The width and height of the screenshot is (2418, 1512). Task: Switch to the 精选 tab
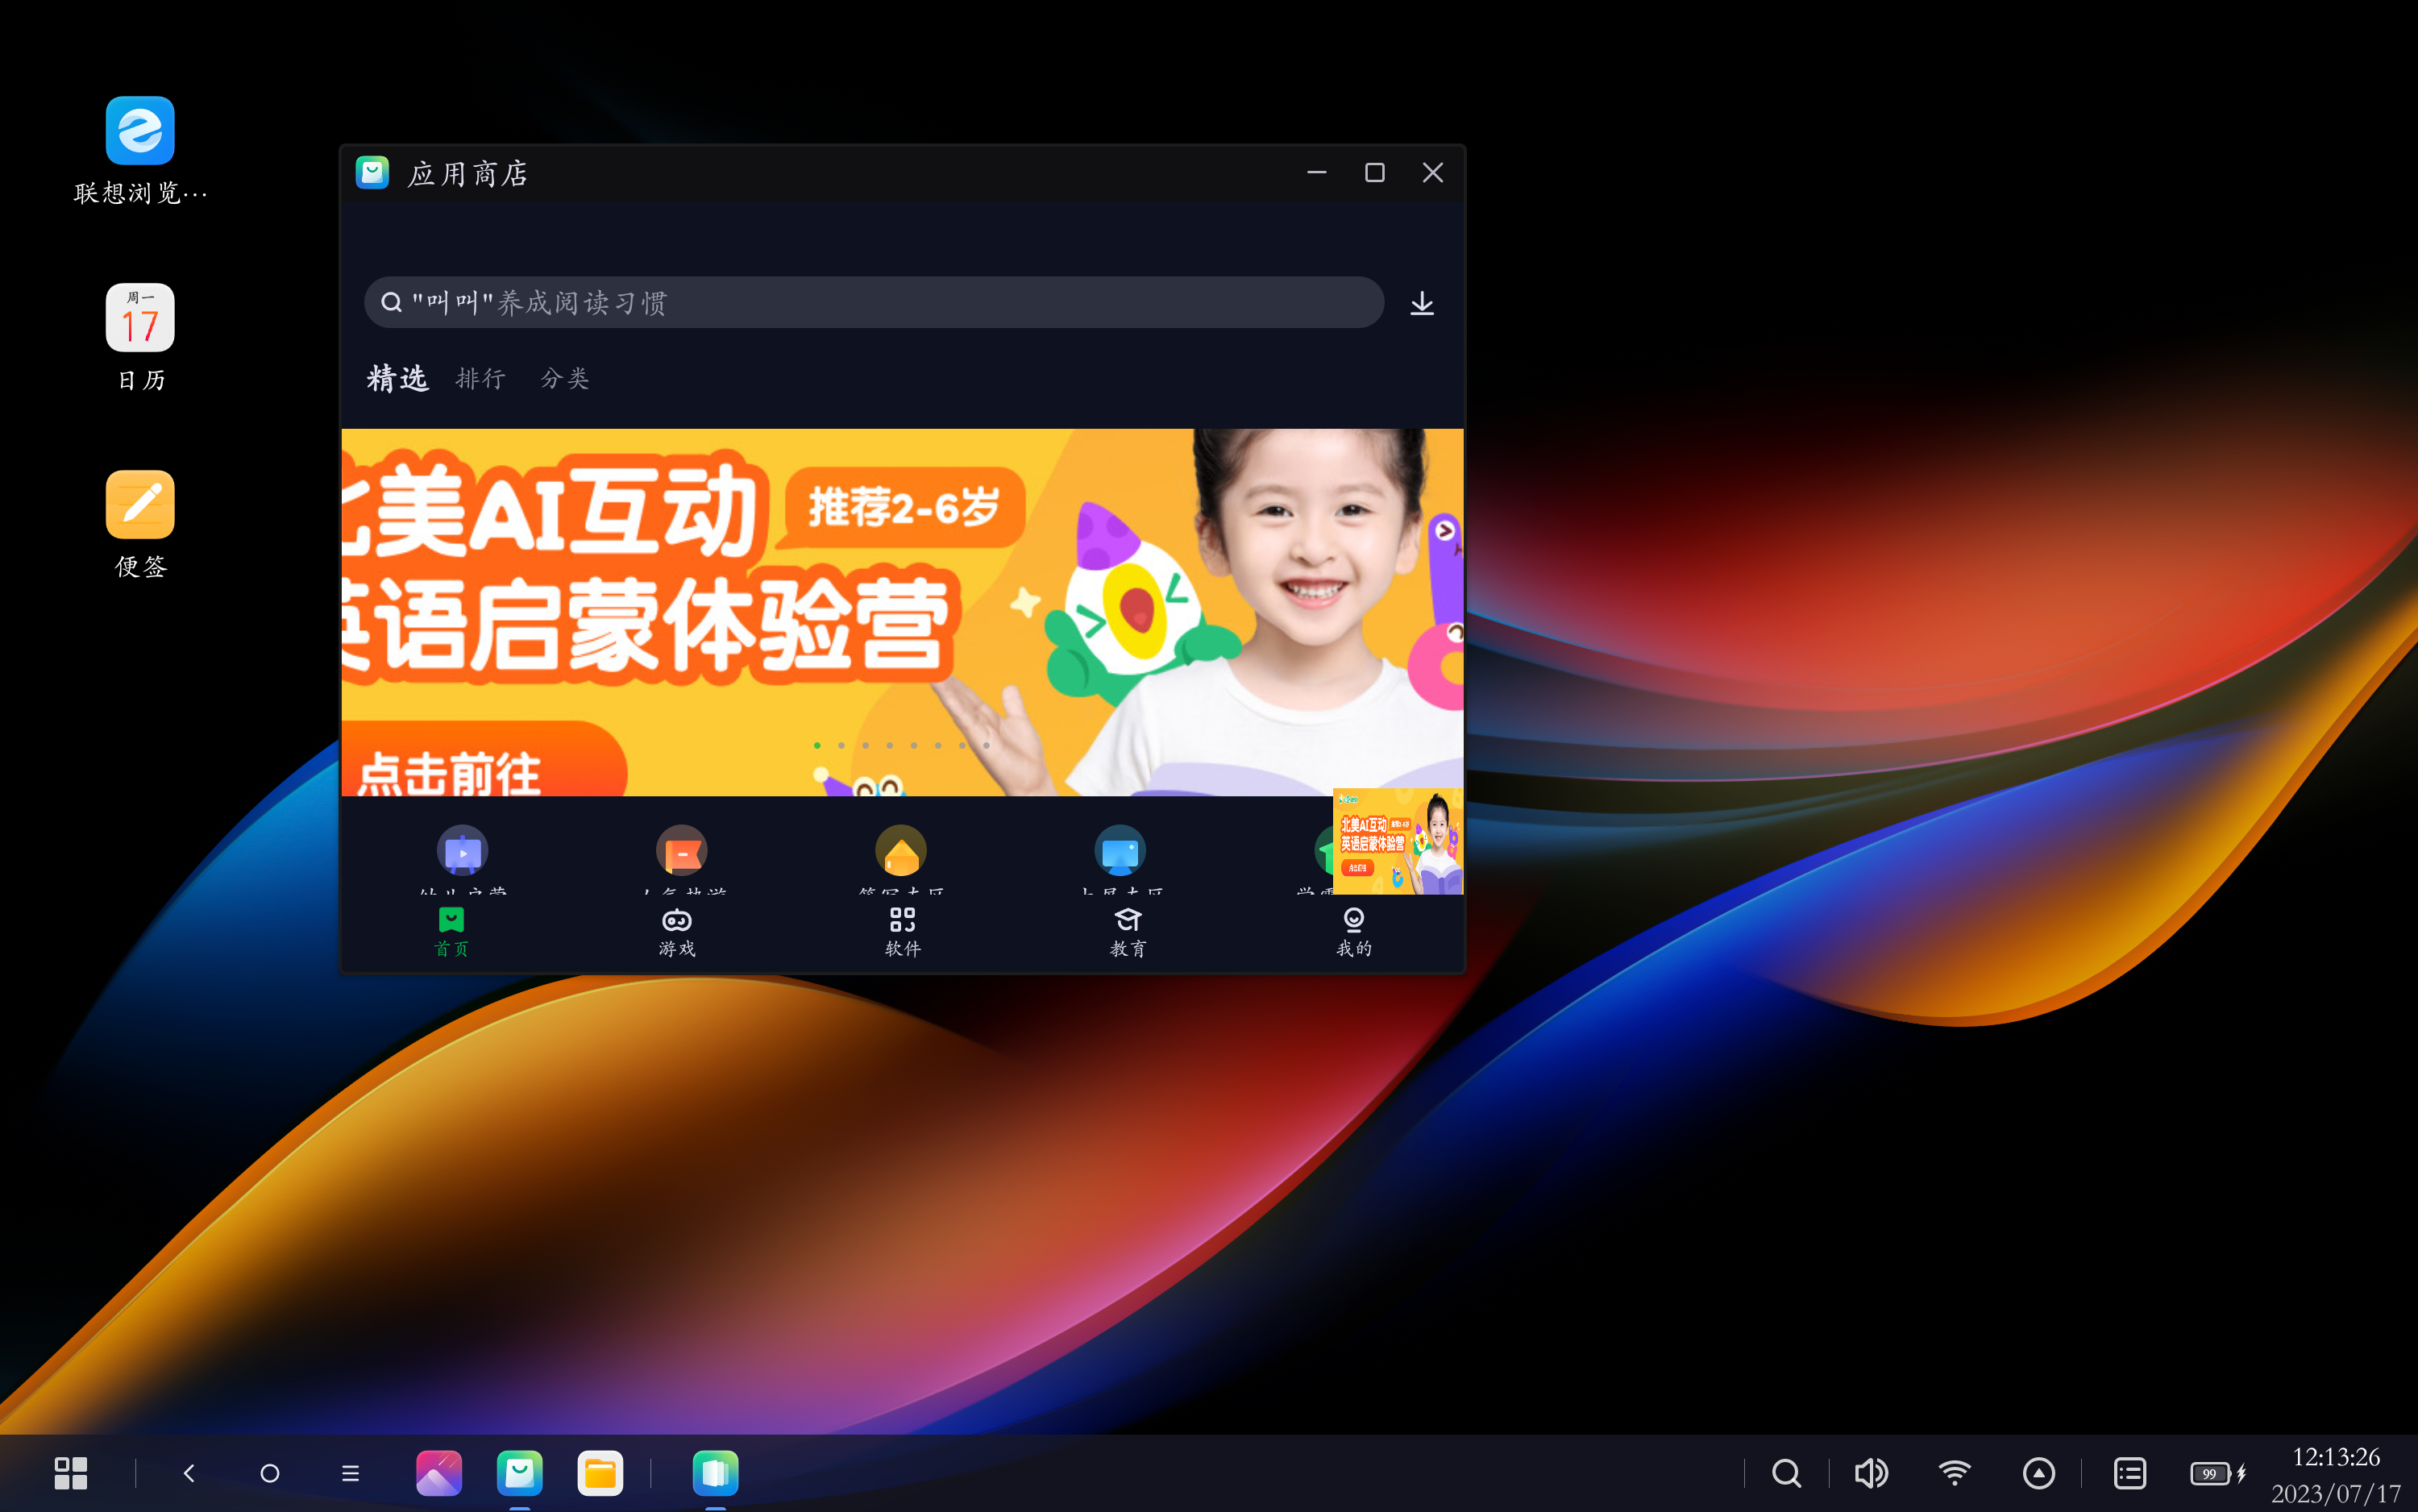(x=397, y=378)
